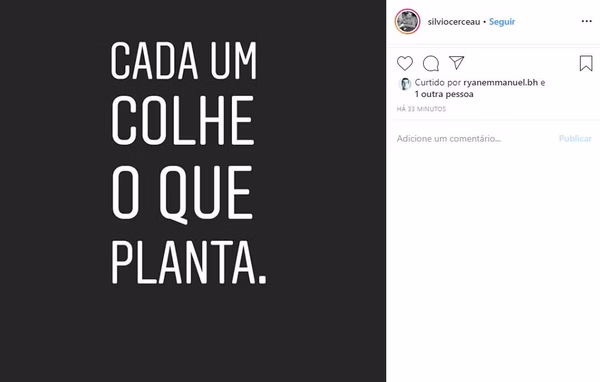
Task: Click the 'Curtido por' likes label
Action: click(x=438, y=82)
